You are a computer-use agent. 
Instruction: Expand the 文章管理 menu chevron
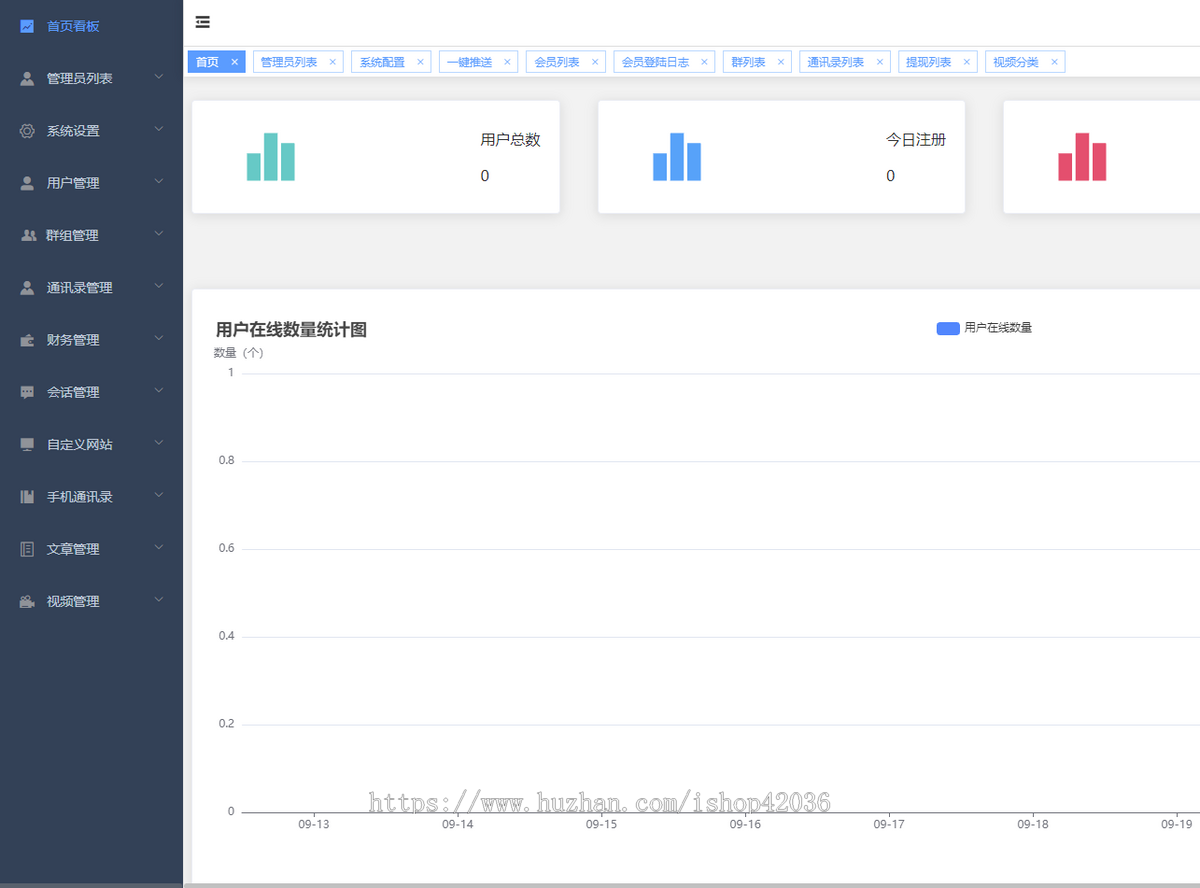(159, 547)
